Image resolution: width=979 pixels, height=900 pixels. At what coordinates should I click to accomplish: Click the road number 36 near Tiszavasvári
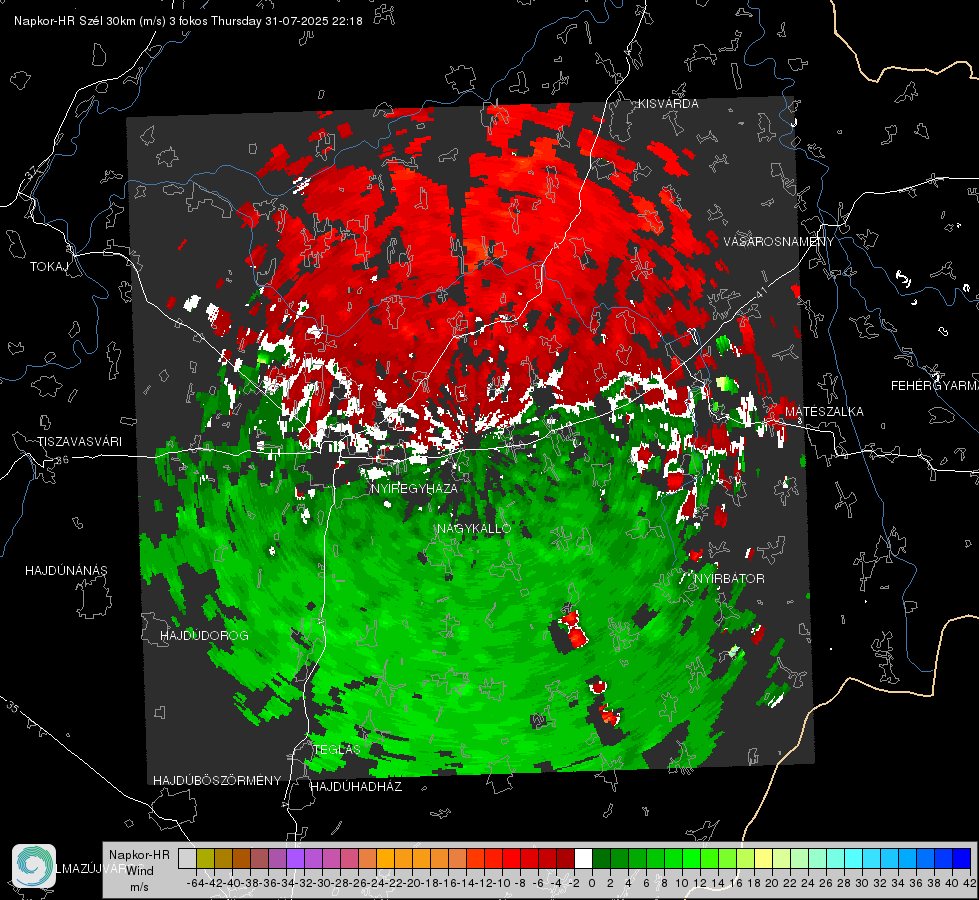62,460
